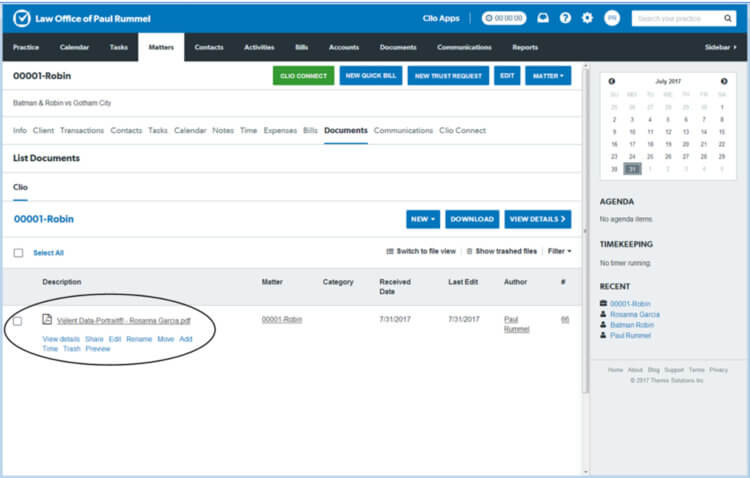Toggle Show trashed files

click(x=502, y=251)
